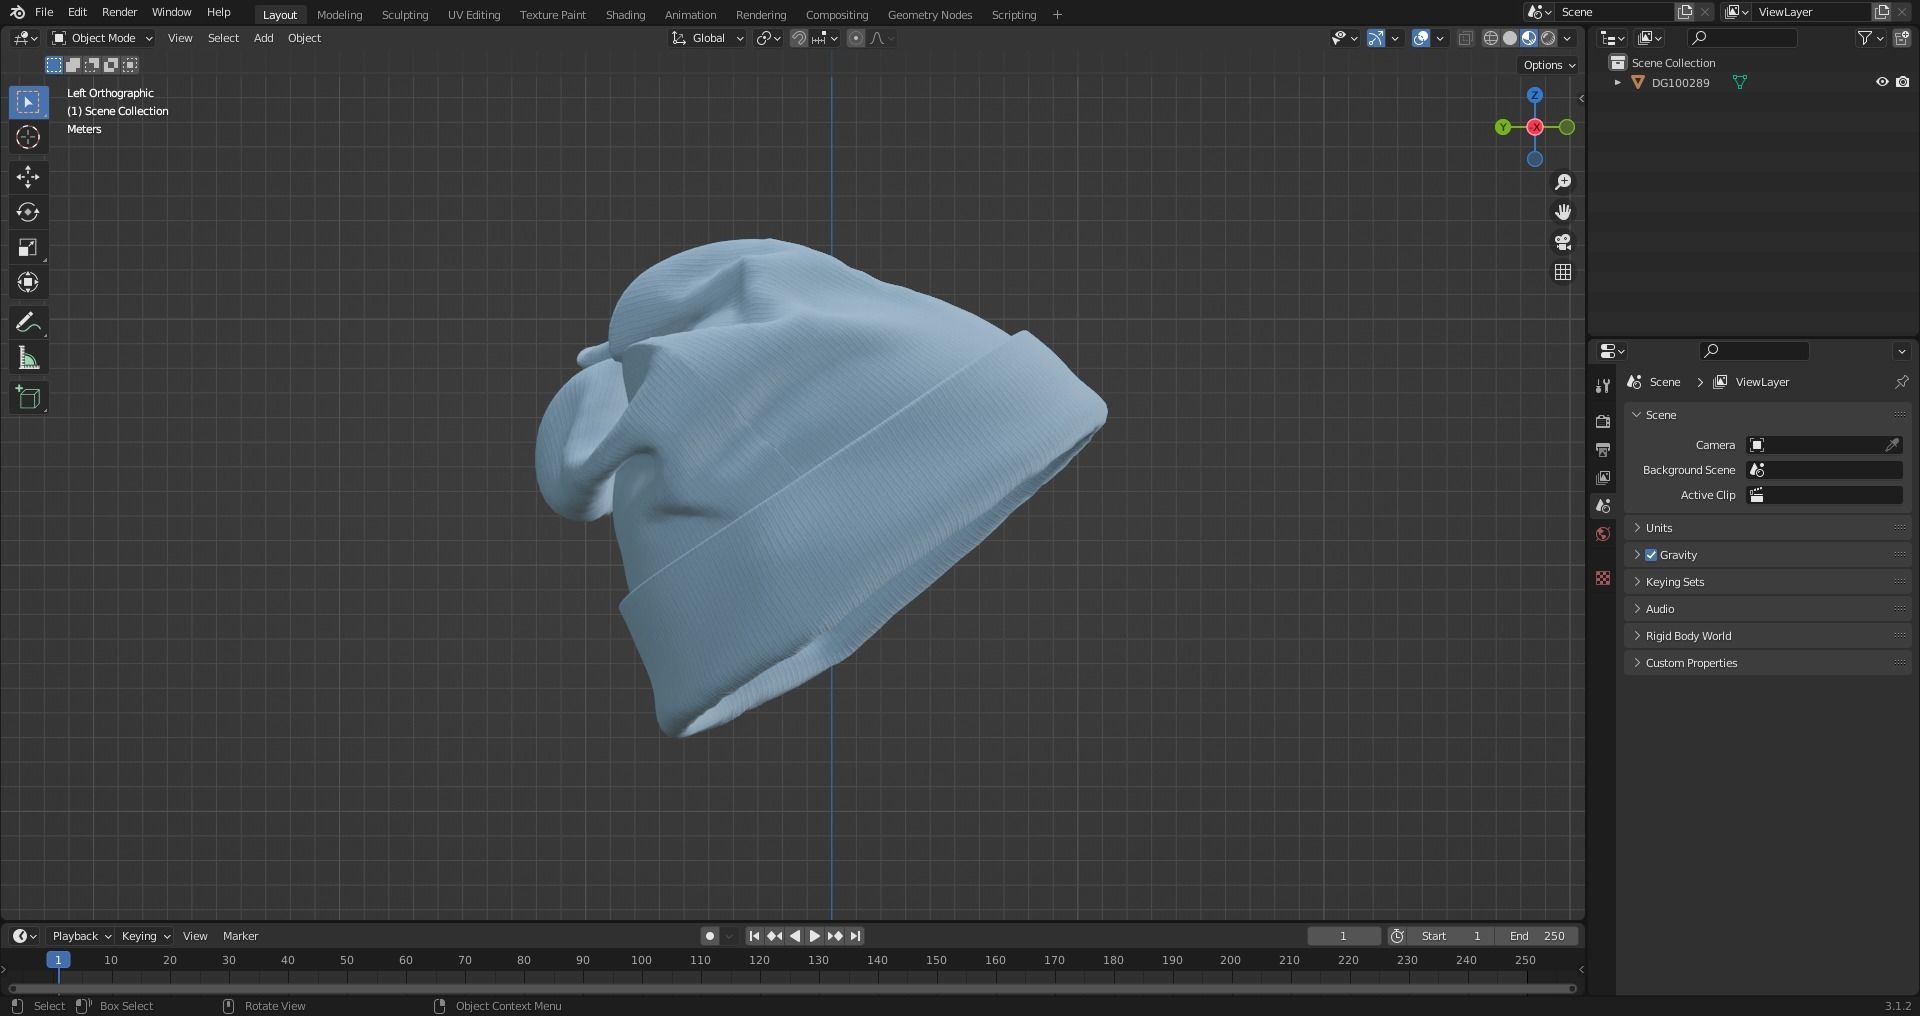
Task: Click the Zoom viewport icon
Action: point(1563,182)
